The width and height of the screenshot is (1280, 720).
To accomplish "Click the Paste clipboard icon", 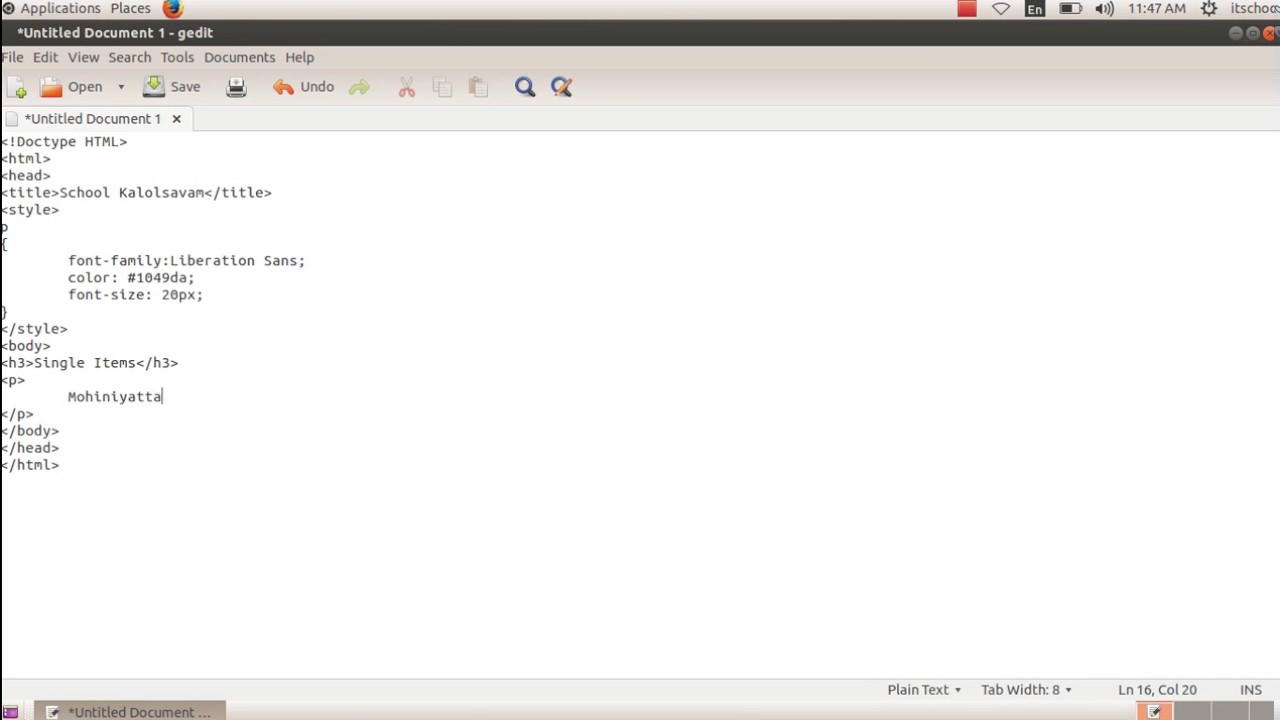I will 478,88.
